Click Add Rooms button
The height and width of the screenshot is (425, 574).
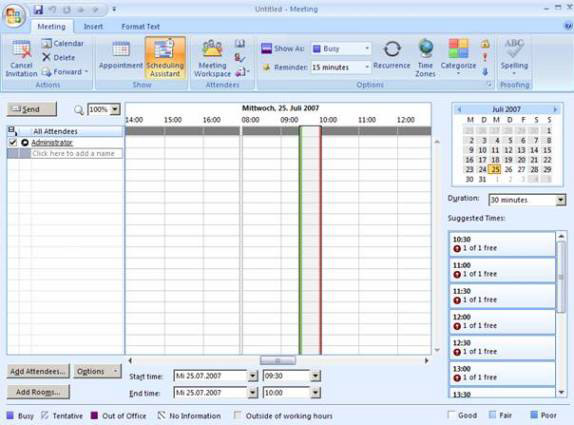pyautogui.click(x=38, y=392)
